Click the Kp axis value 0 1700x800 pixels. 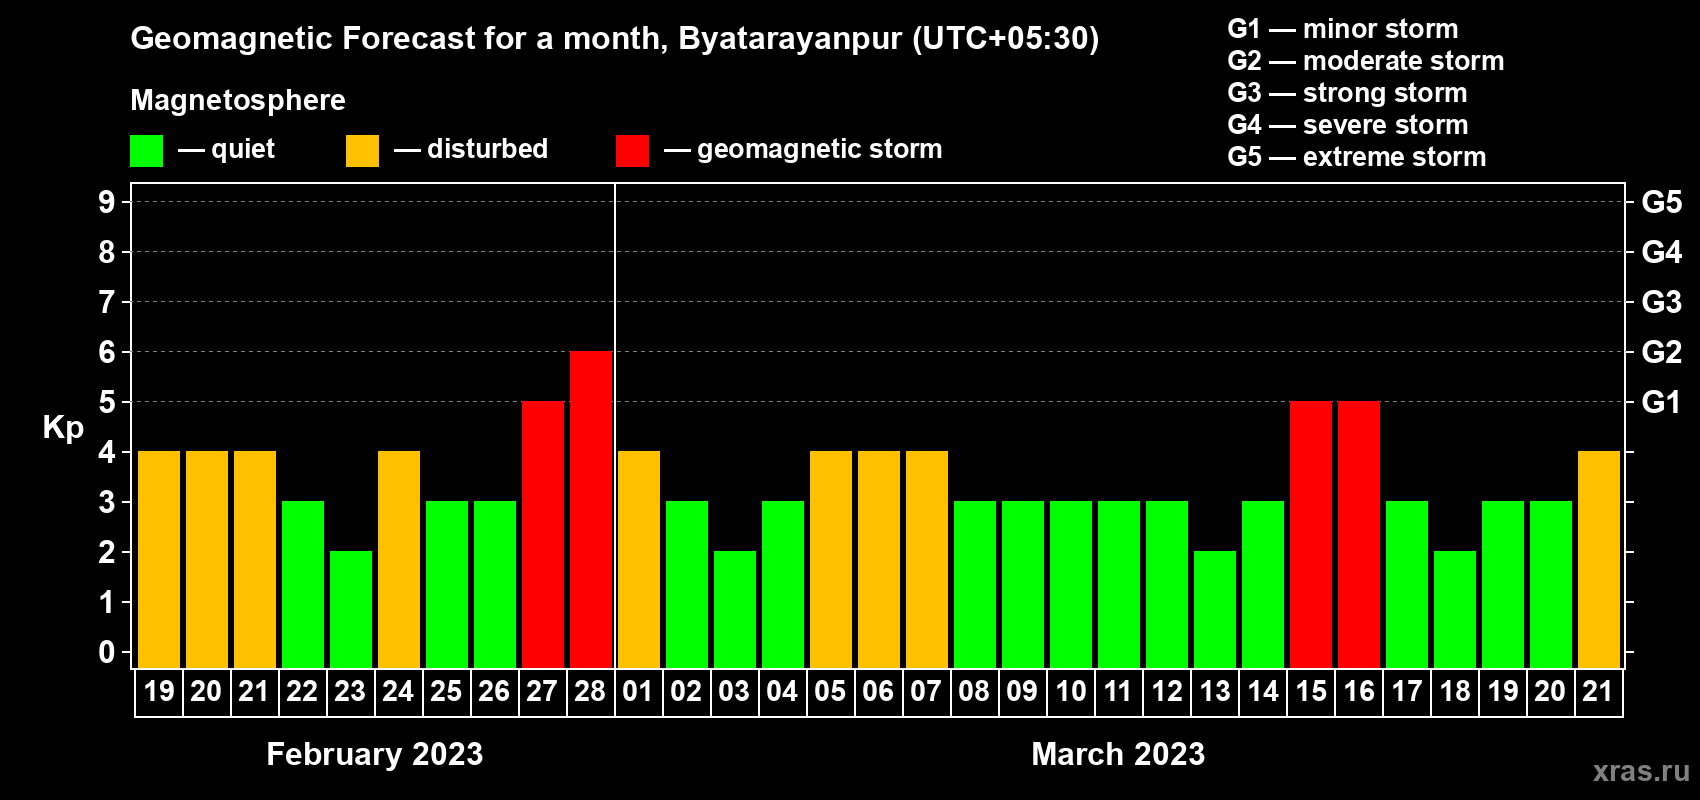tap(107, 652)
